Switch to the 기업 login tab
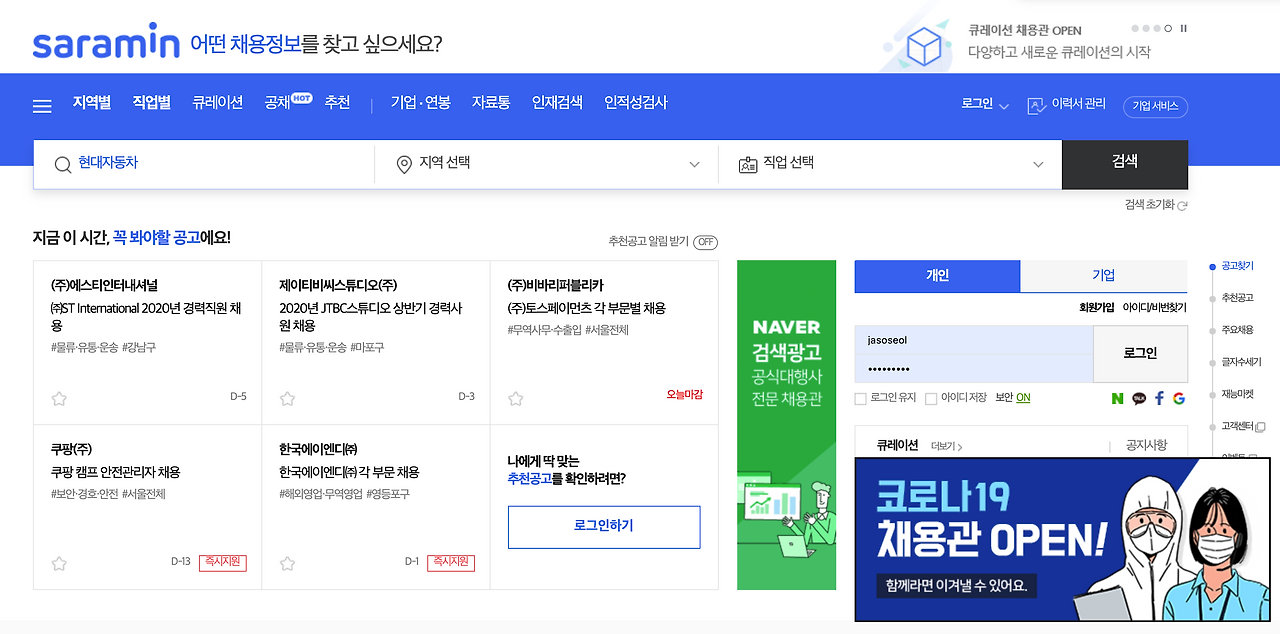This screenshot has height=634, width=1280. (x=1104, y=276)
